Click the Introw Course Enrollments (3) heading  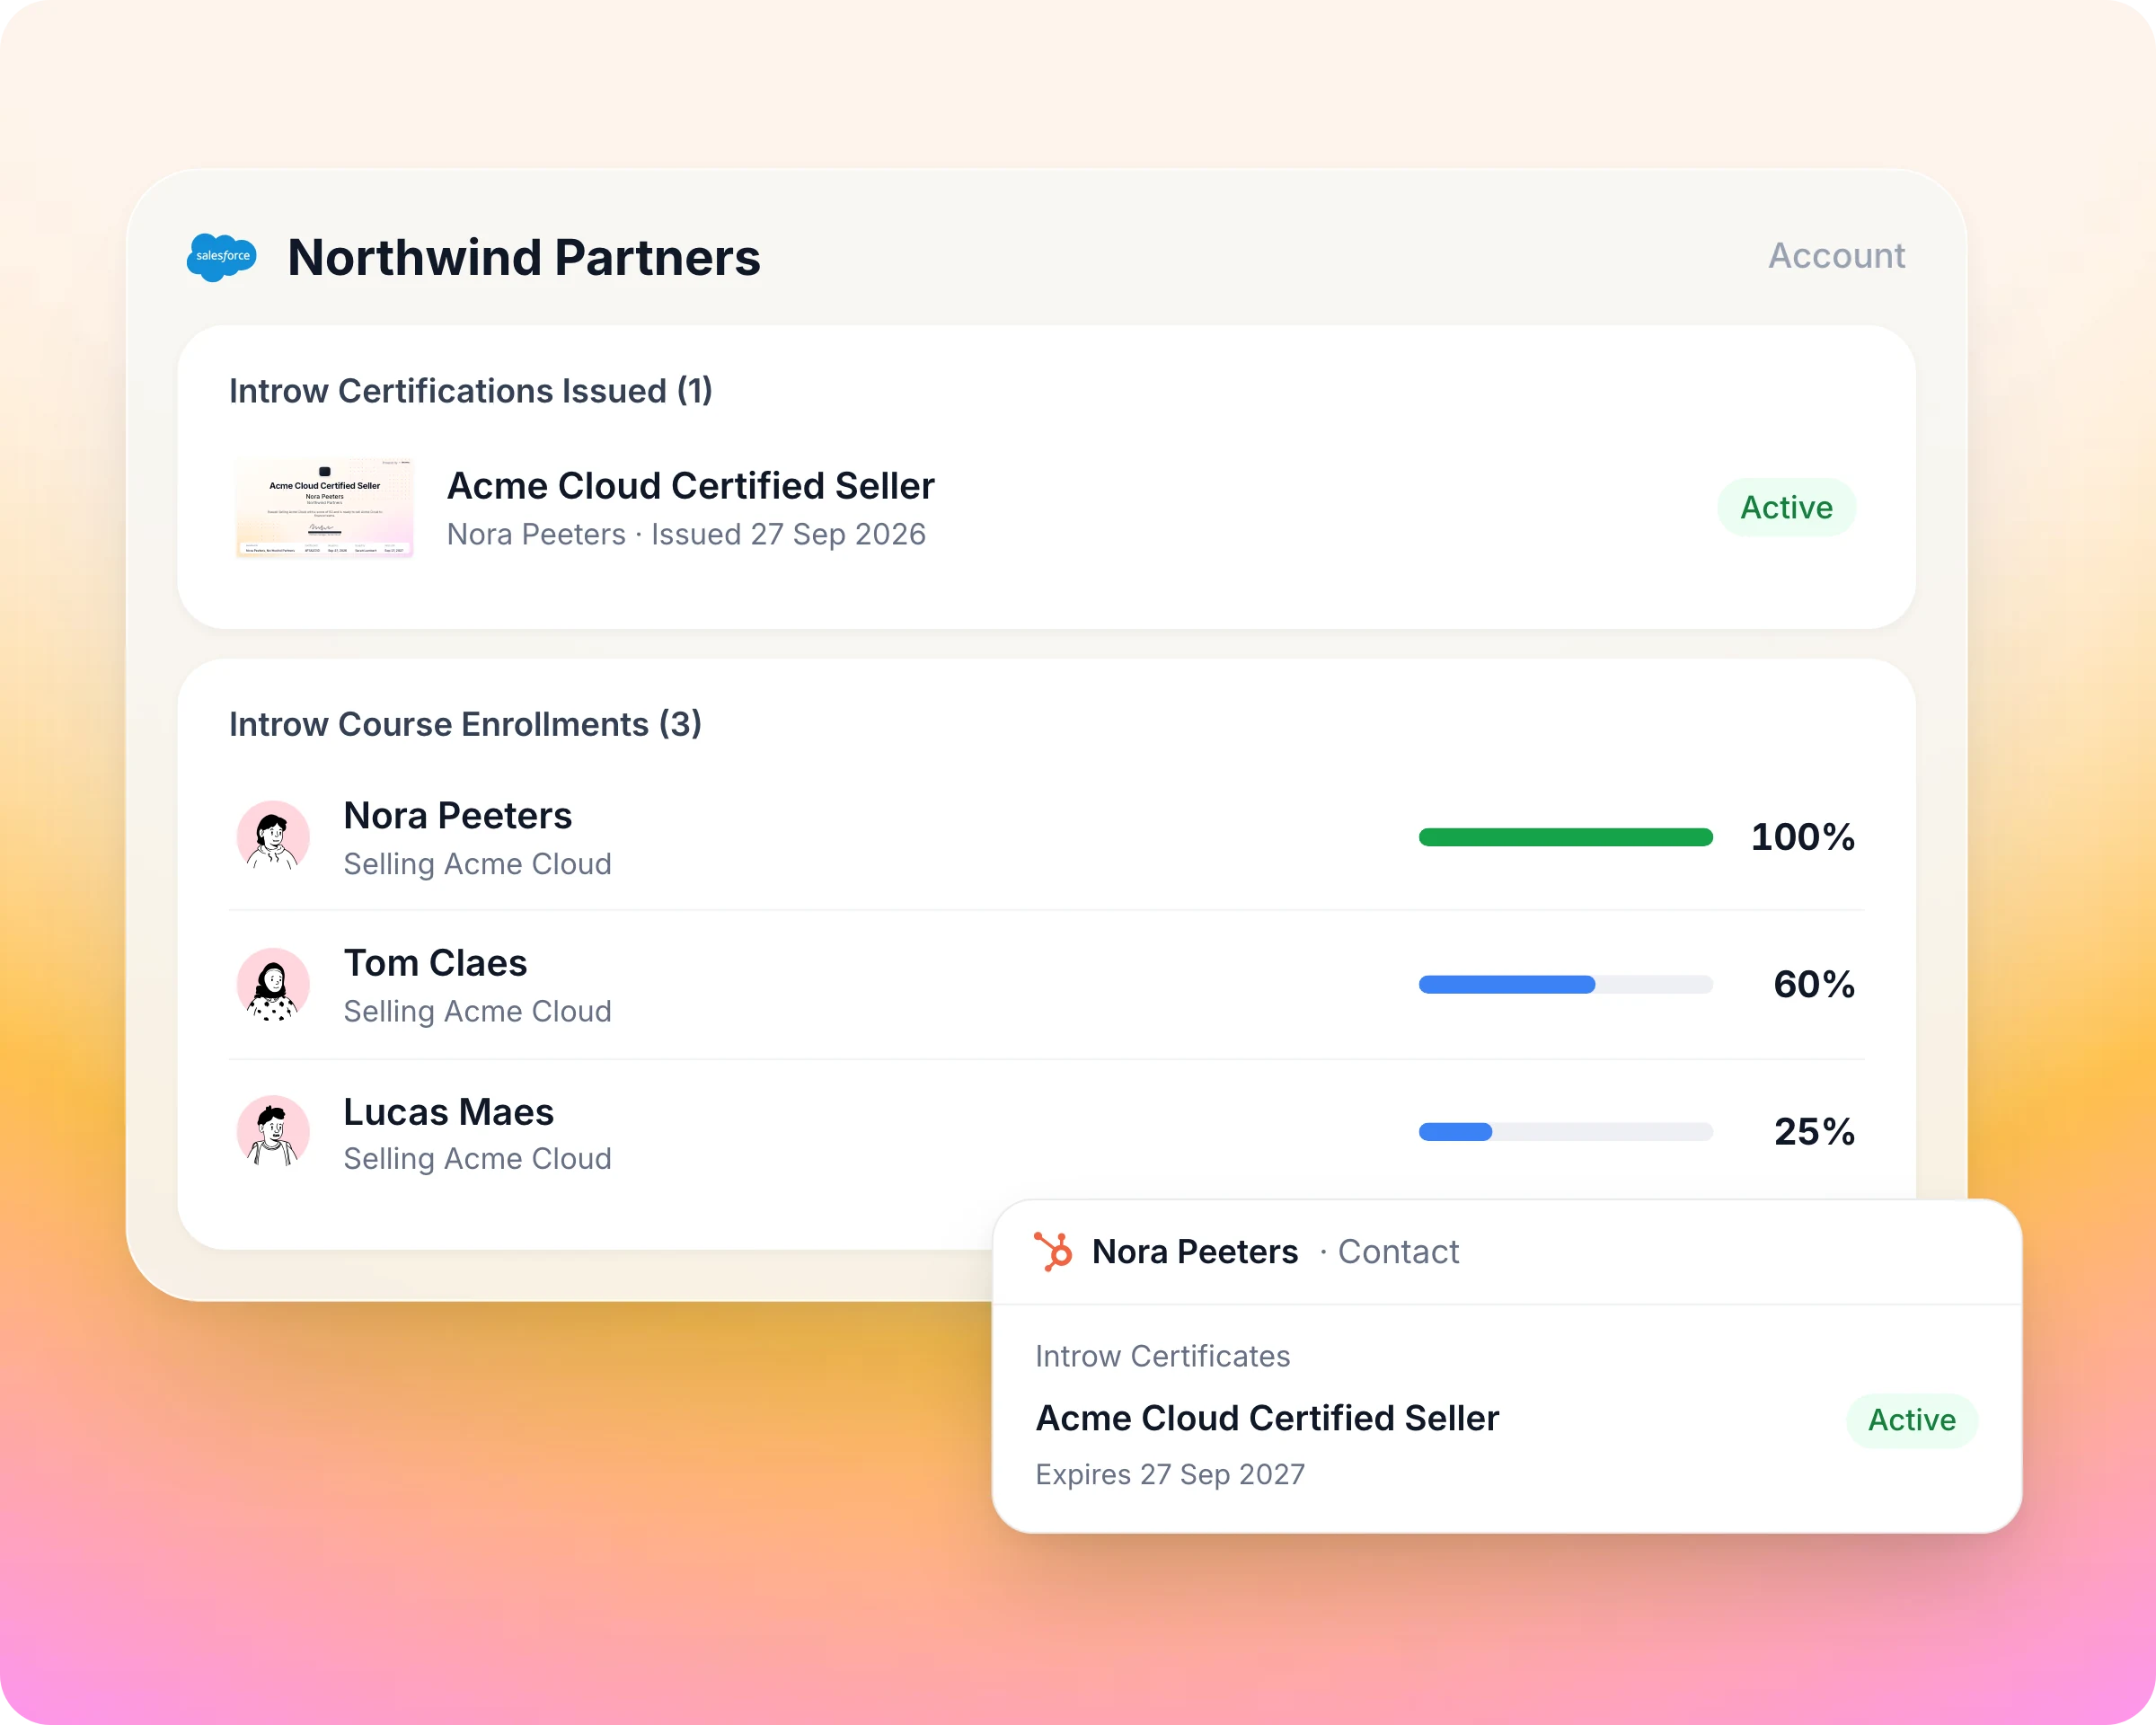click(x=465, y=724)
